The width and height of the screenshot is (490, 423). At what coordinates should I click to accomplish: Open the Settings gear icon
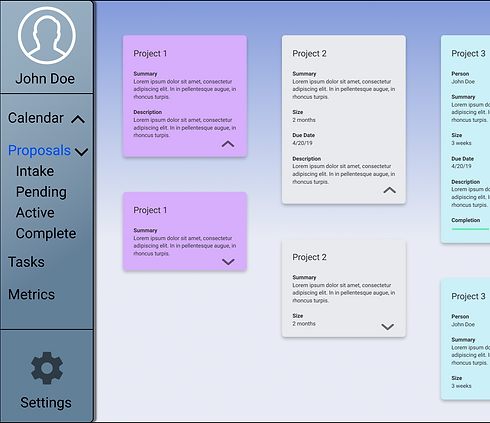(47, 368)
